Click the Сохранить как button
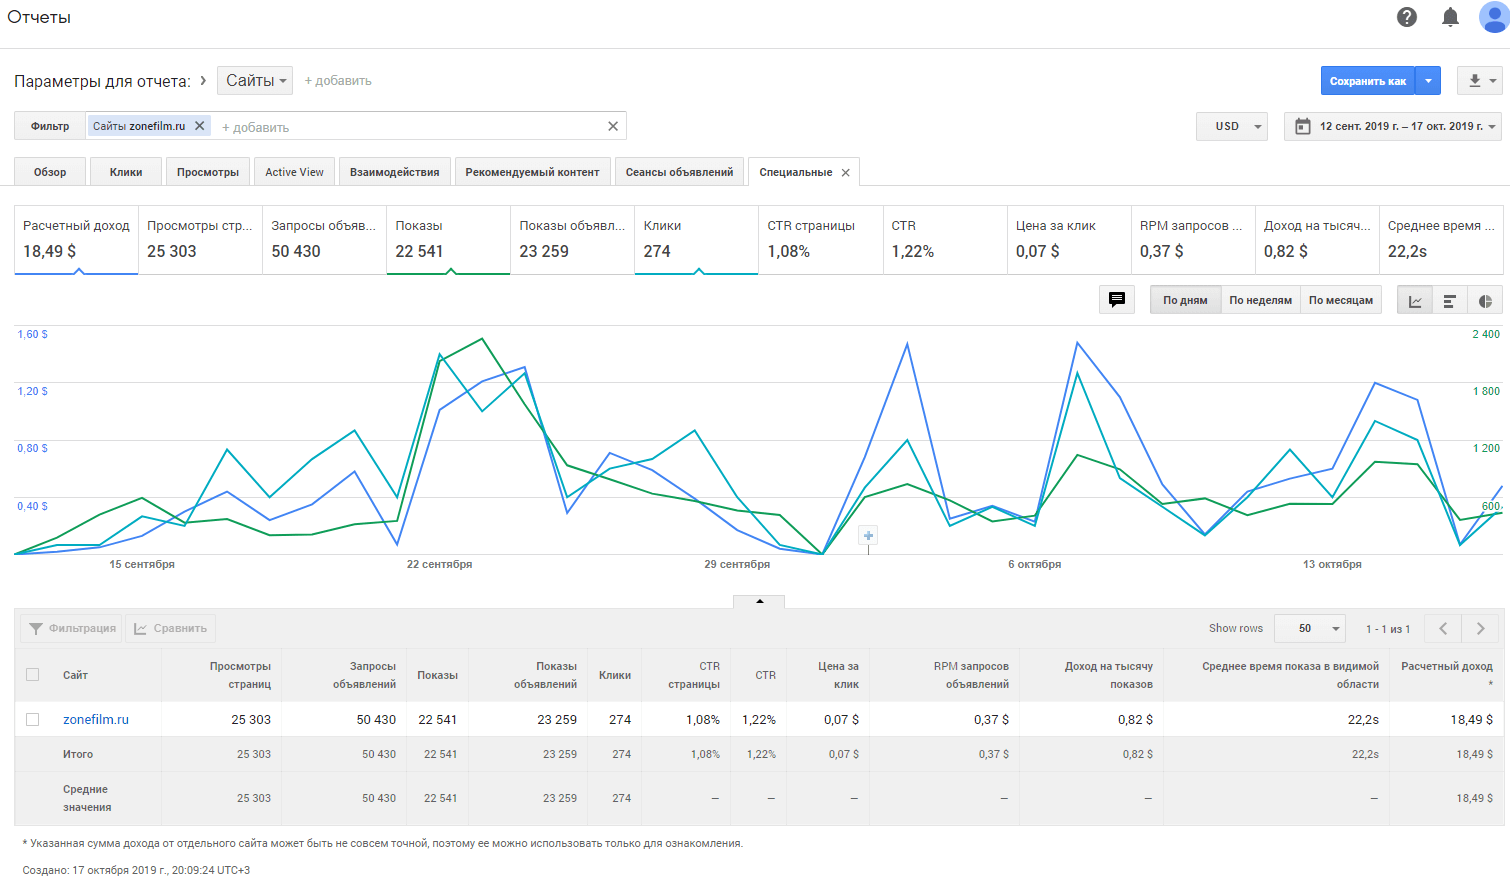The height and width of the screenshot is (890, 1510). coord(1367,81)
